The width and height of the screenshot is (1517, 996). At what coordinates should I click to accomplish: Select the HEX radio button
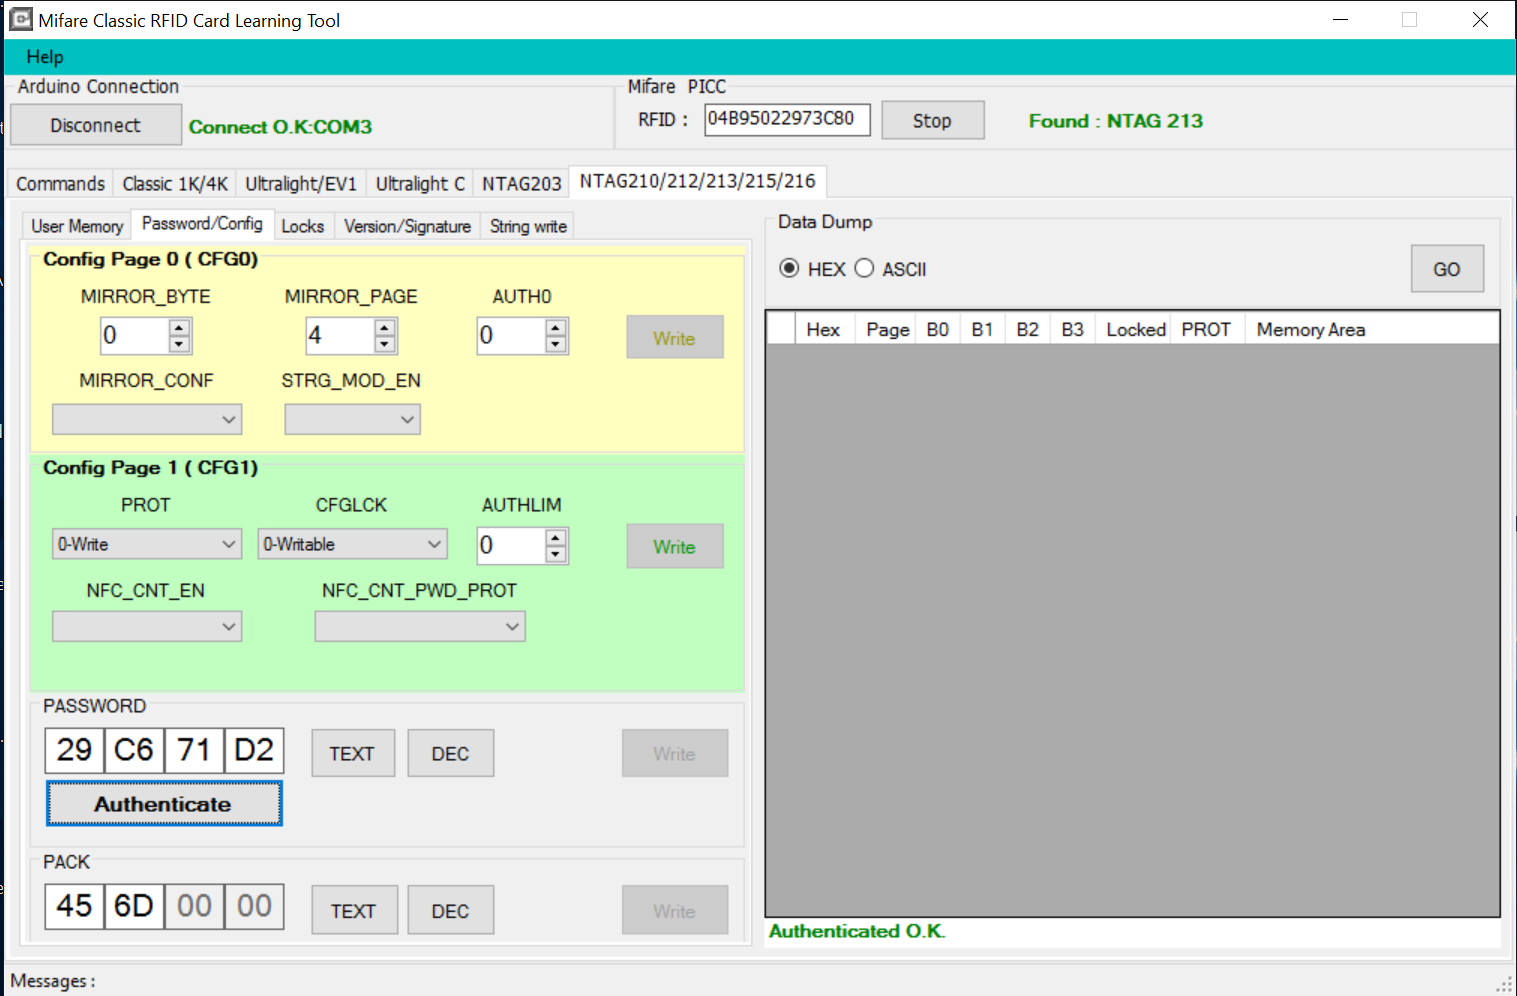coord(790,268)
